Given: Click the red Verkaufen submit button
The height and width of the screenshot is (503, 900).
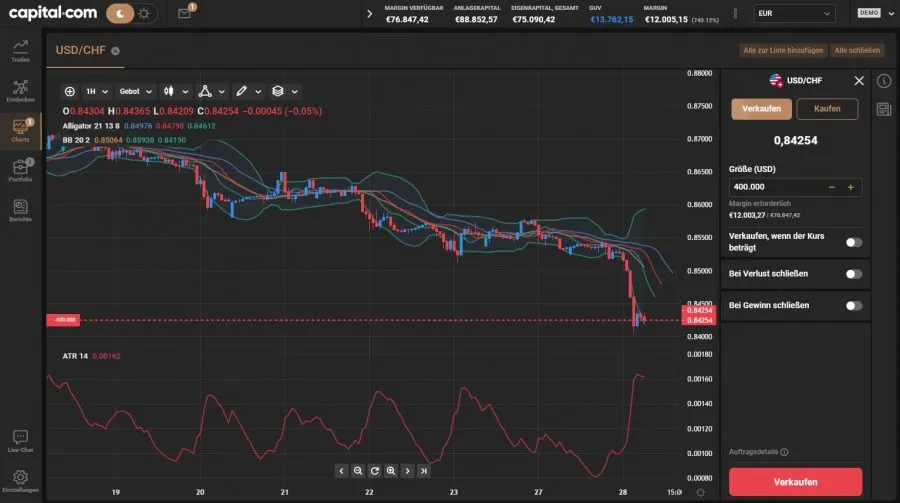Looking at the screenshot, I should pyautogui.click(x=795, y=481).
